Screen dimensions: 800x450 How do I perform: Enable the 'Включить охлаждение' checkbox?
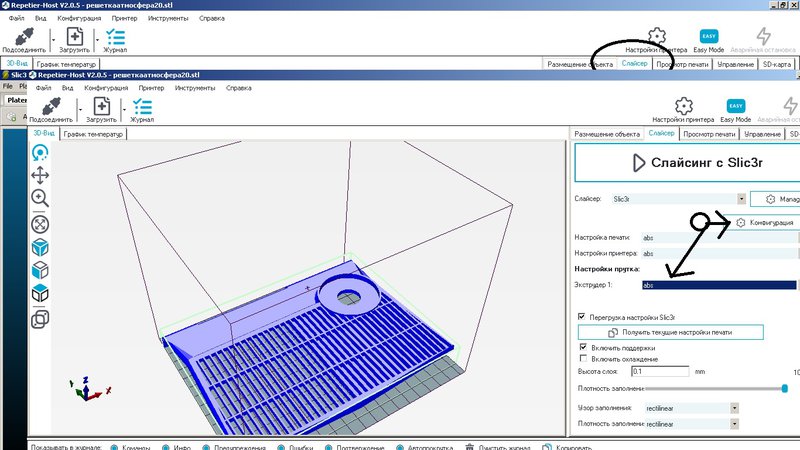click(x=583, y=358)
